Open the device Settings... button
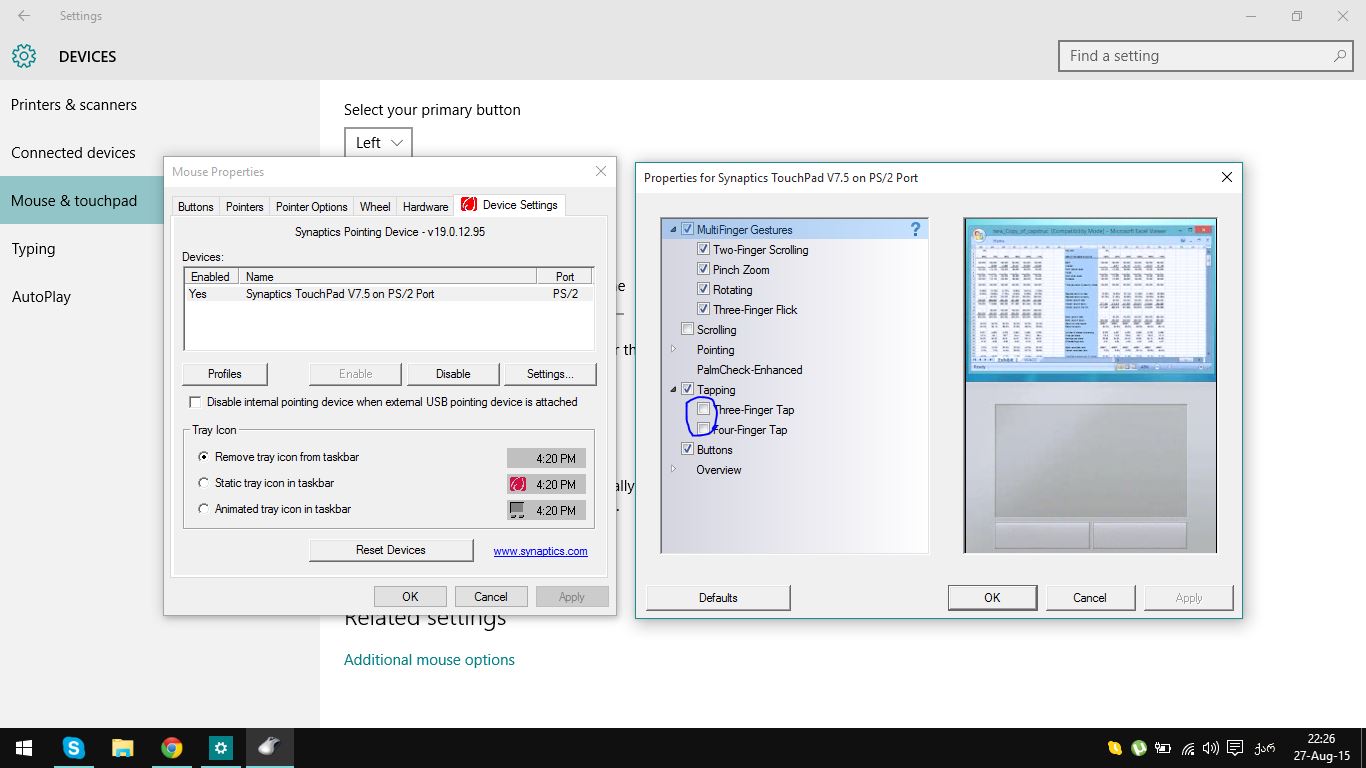 point(550,374)
